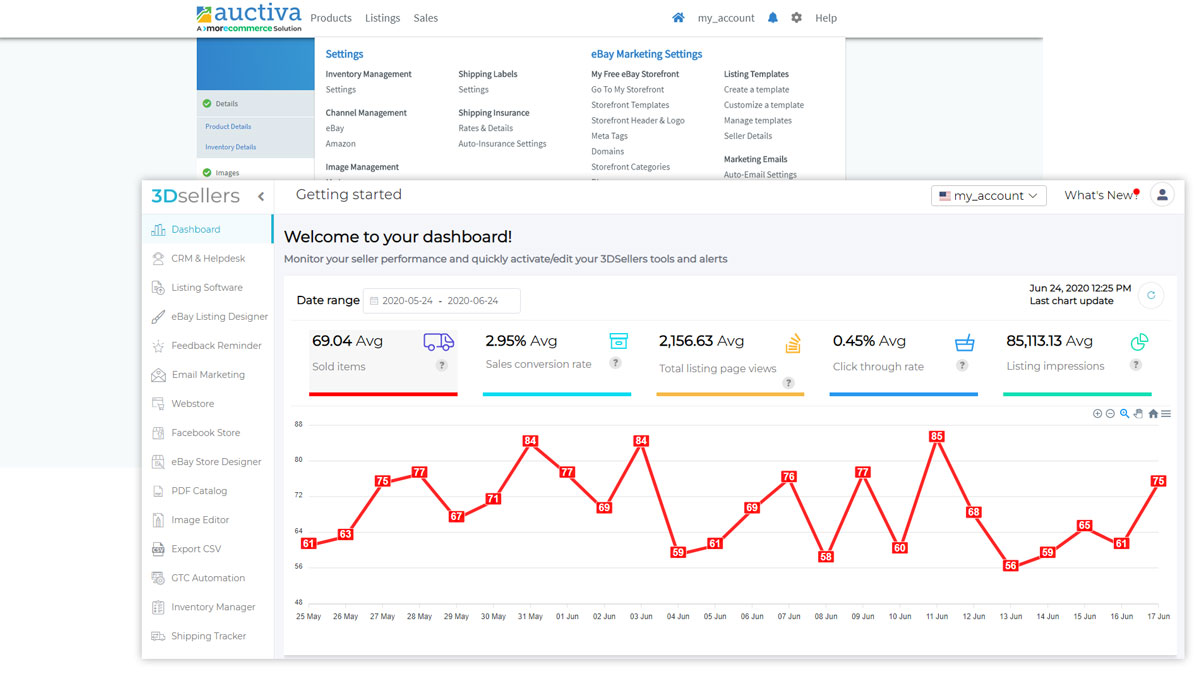Open Help in Auctiva header
Image resolution: width=1200 pixels, height=675 pixels.
(x=826, y=18)
